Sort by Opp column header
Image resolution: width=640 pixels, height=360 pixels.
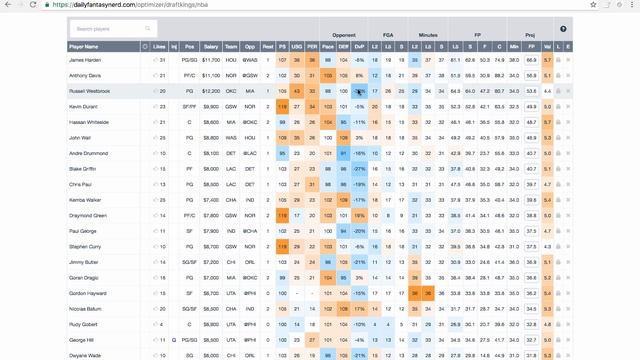[x=250, y=47]
